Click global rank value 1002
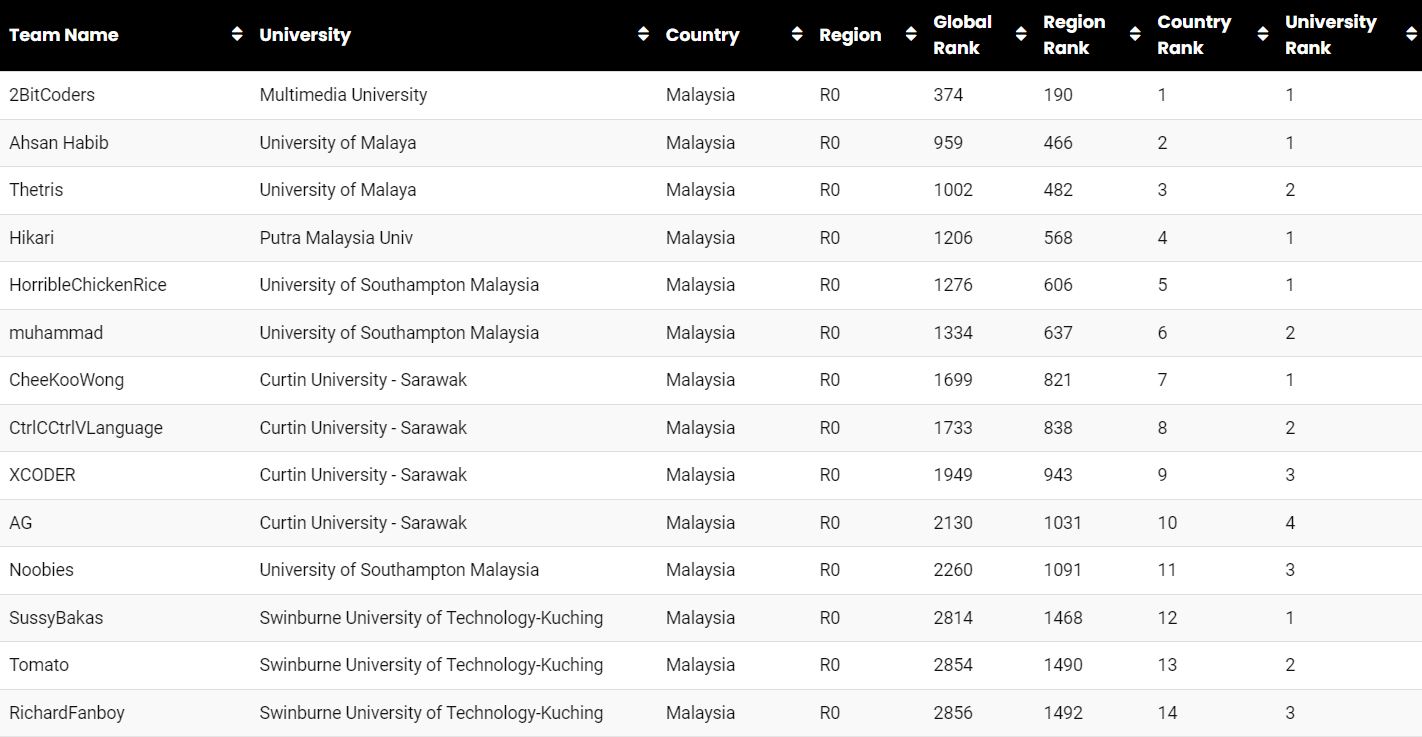This screenshot has height=737, width=1422. click(x=953, y=190)
